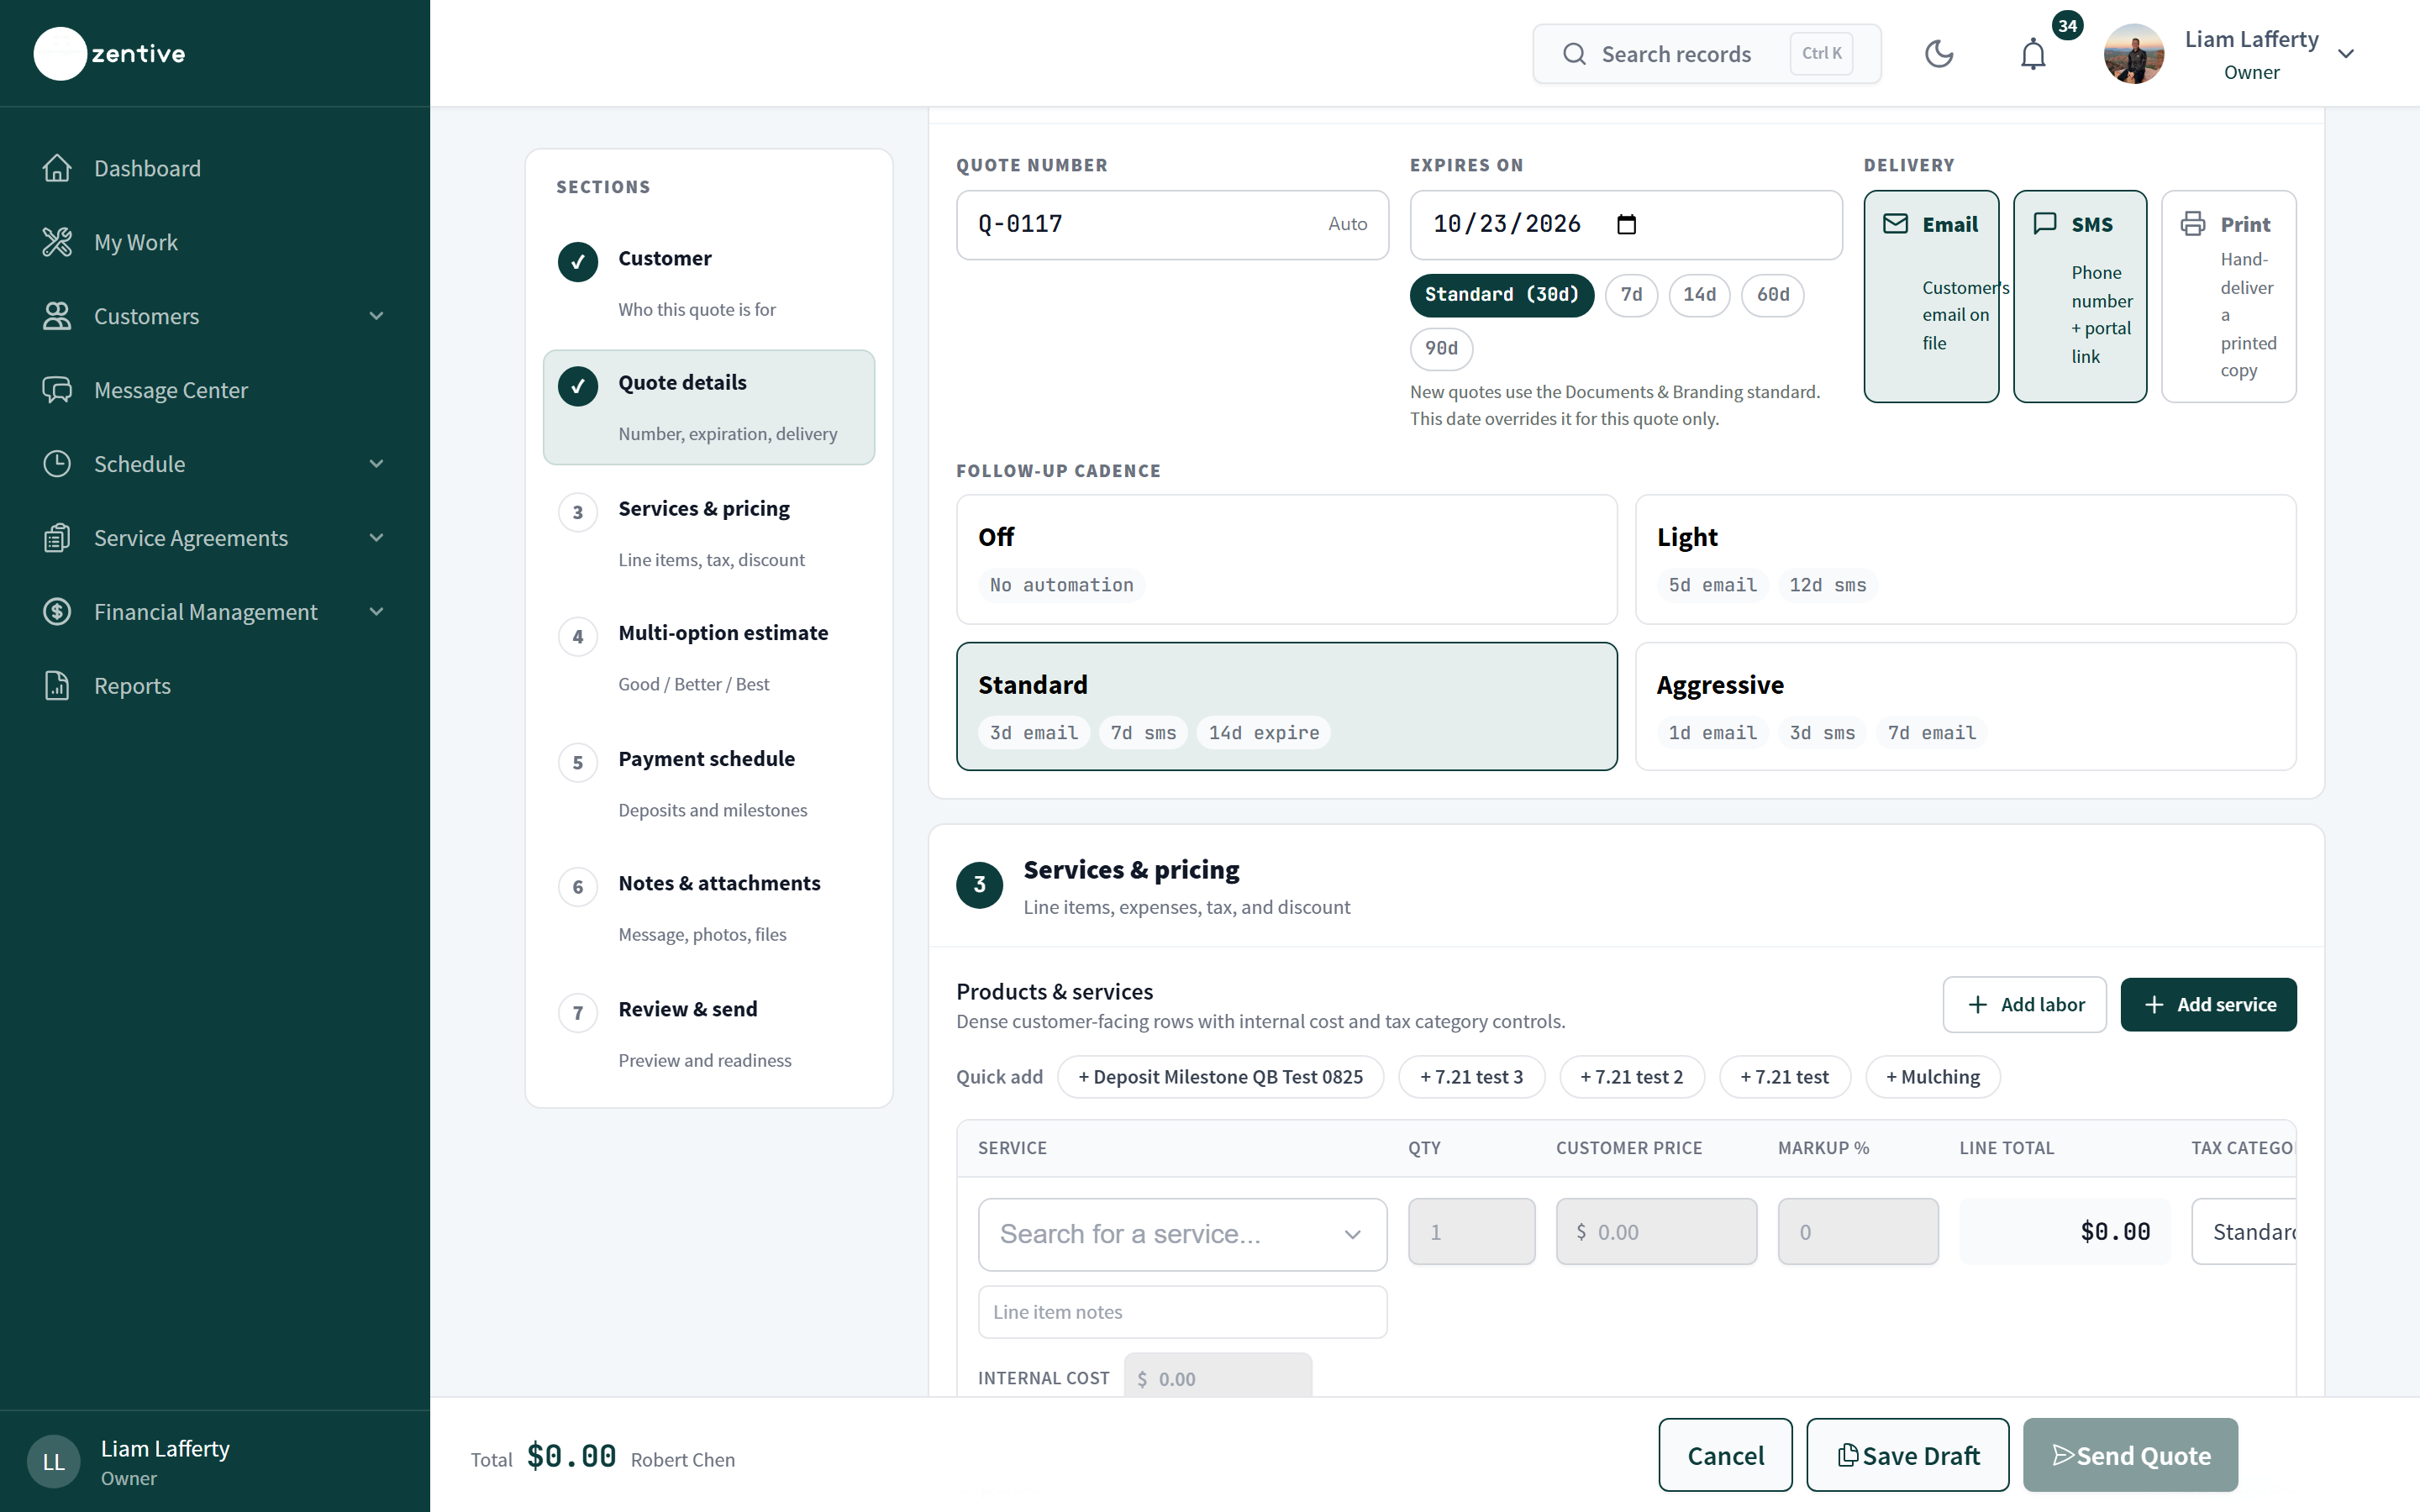Set follow-up cadence to Aggressive
2420x1512 pixels.
click(x=1965, y=706)
